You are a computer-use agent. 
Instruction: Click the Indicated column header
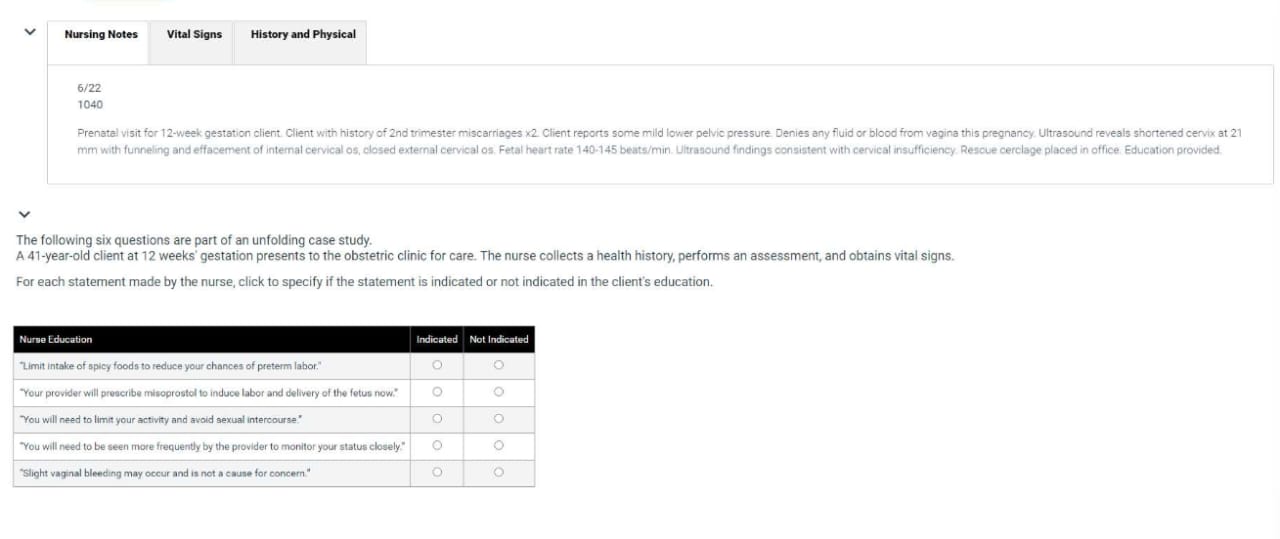[x=437, y=340]
